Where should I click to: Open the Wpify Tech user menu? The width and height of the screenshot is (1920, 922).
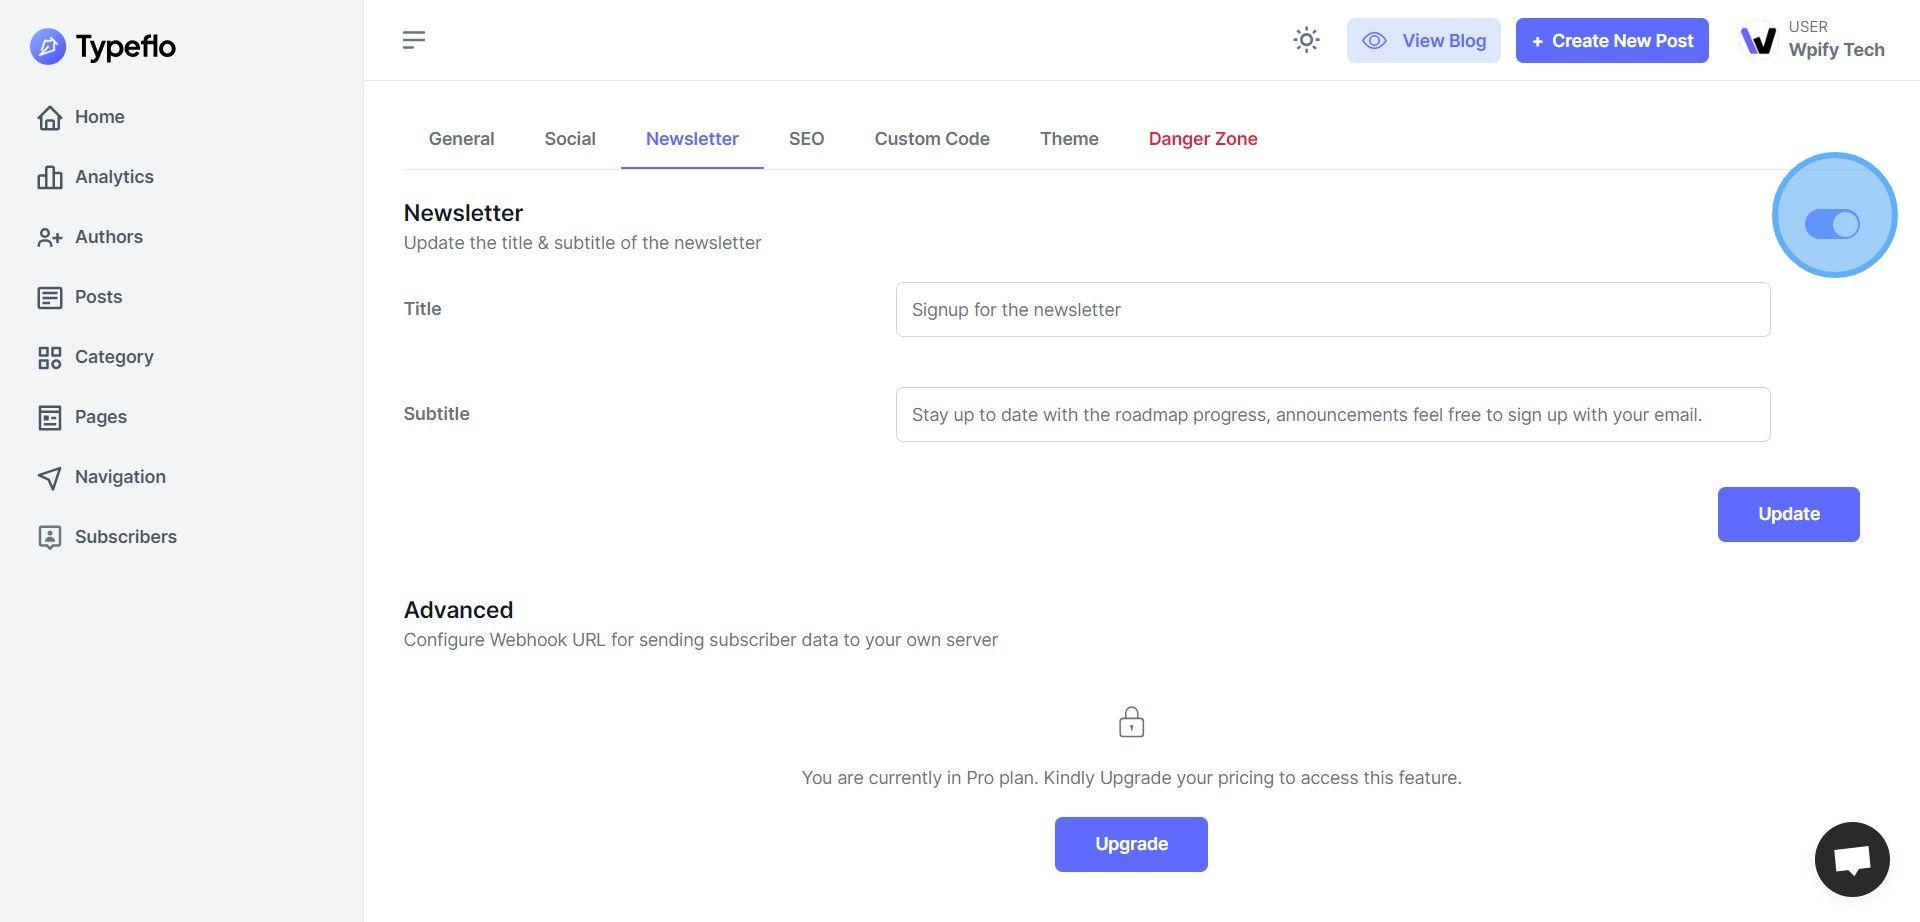point(1812,40)
